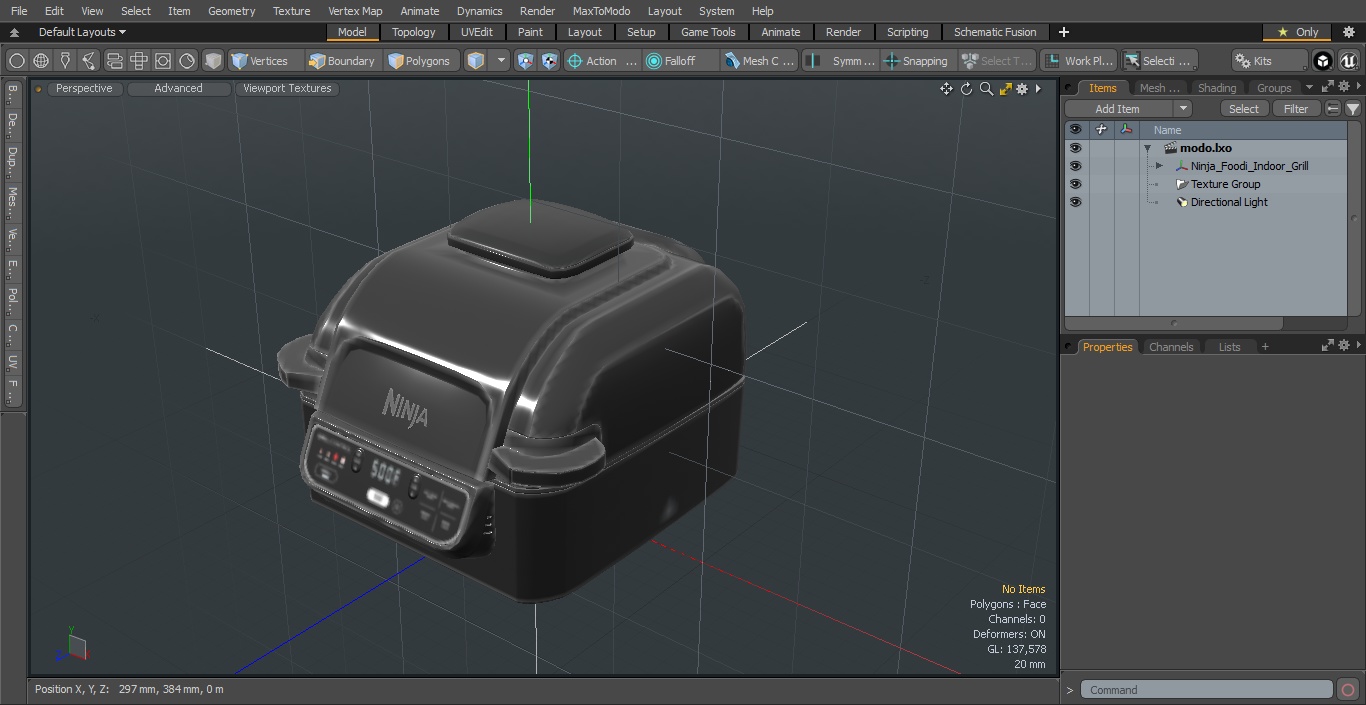Click the square-with-circle tool icon
Screen dimensions: 1366x705
tap(163, 61)
